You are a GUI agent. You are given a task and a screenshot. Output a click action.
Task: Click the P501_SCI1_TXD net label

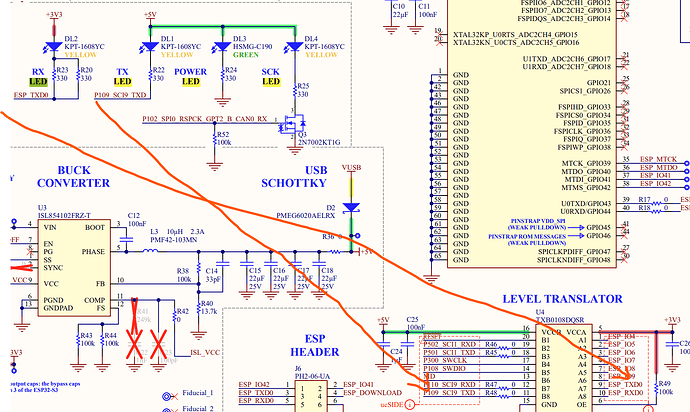click(x=449, y=352)
